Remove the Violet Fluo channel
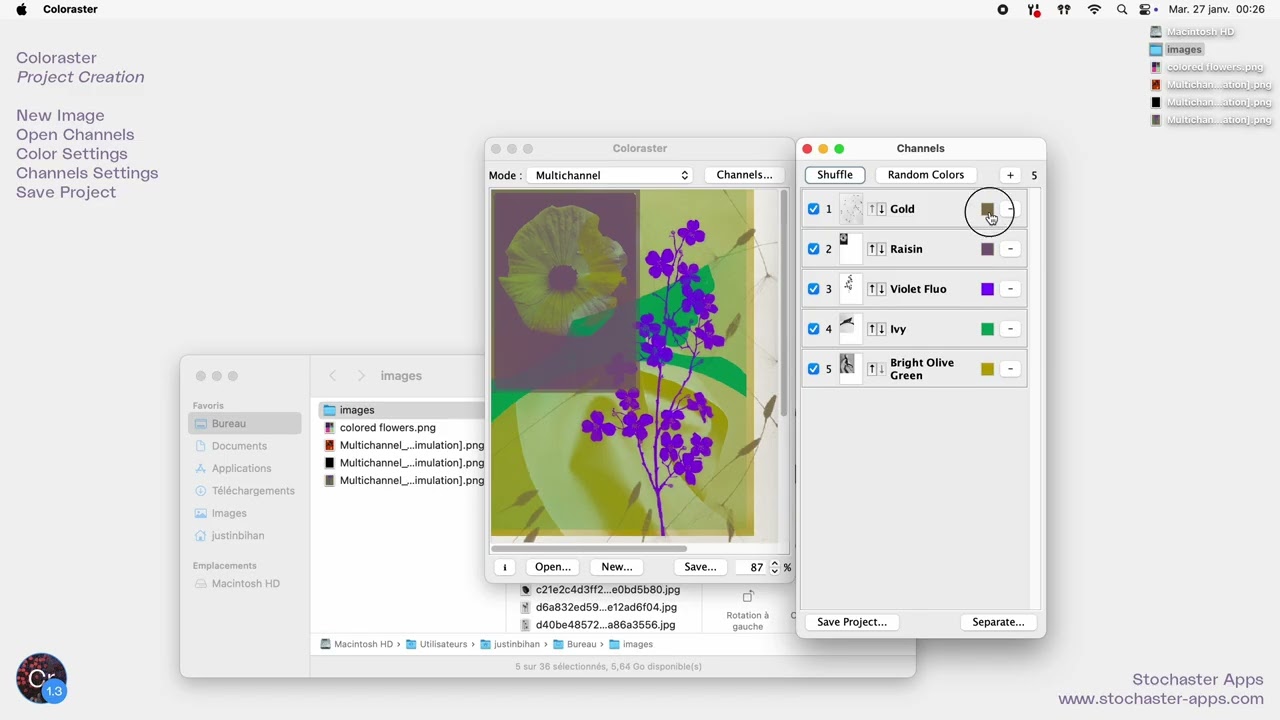 click(x=1010, y=289)
